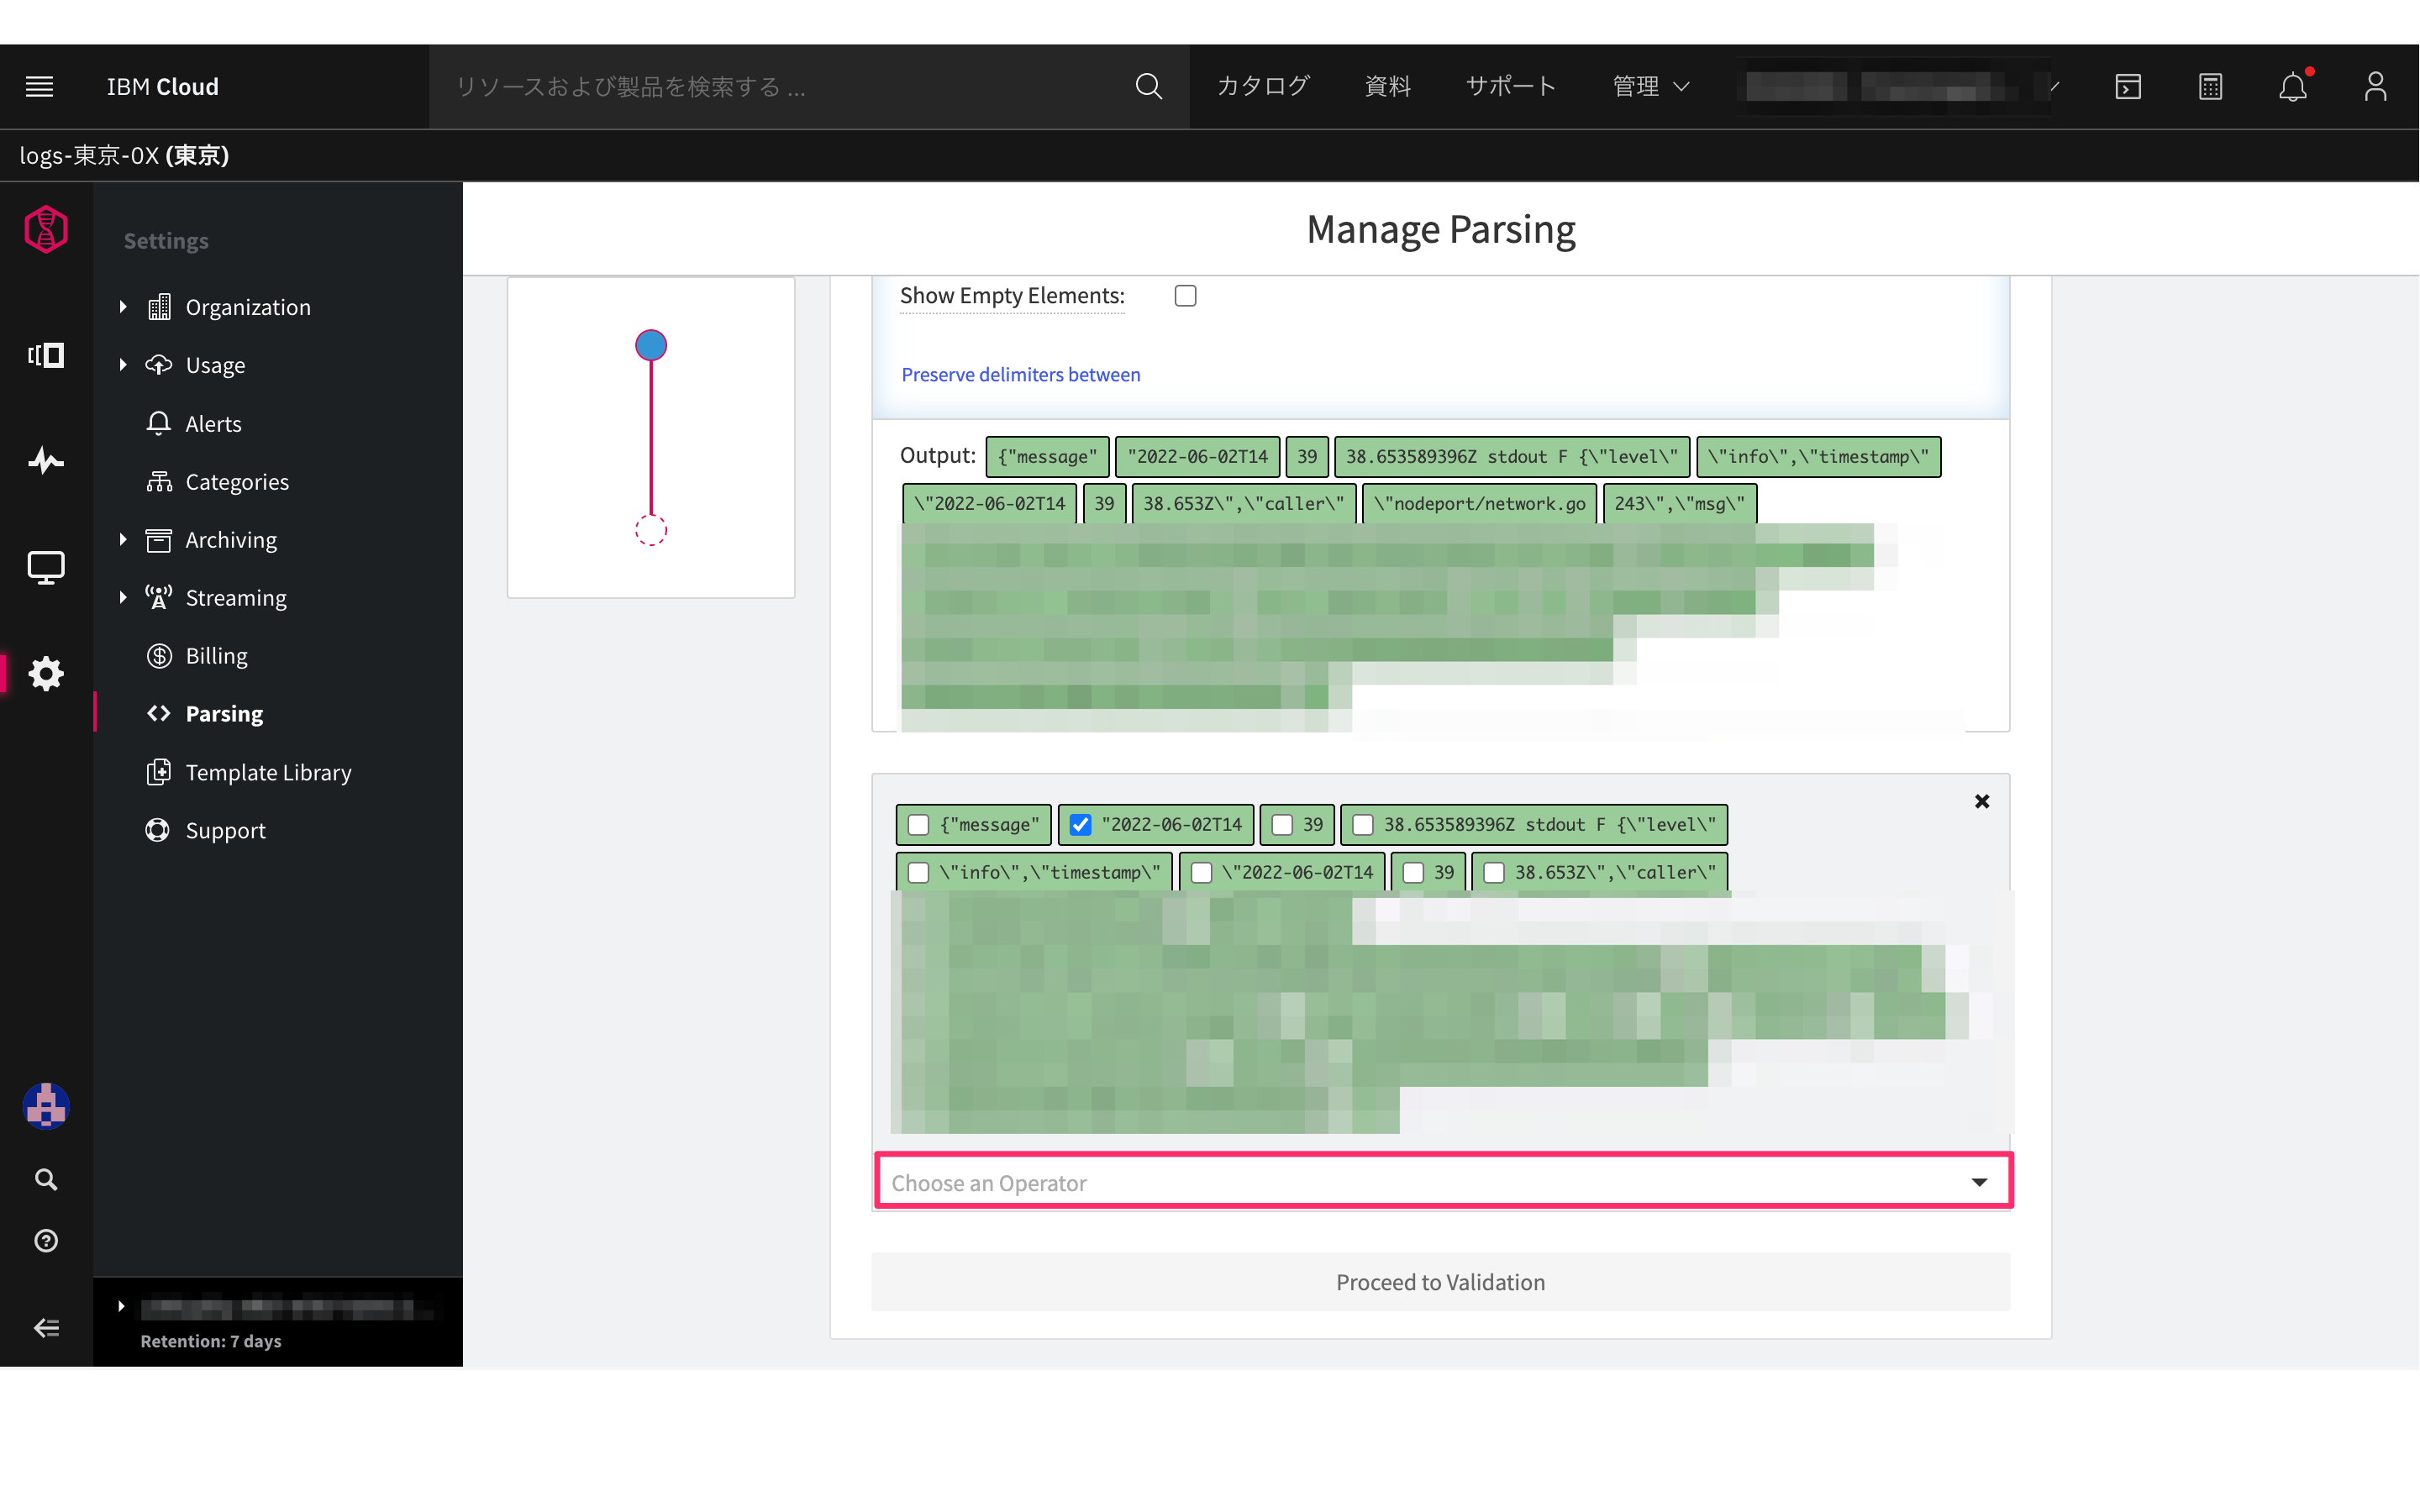The image size is (2420, 1512).
Task: Enable Show Empty Elements checkbox
Action: (x=1185, y=296)
